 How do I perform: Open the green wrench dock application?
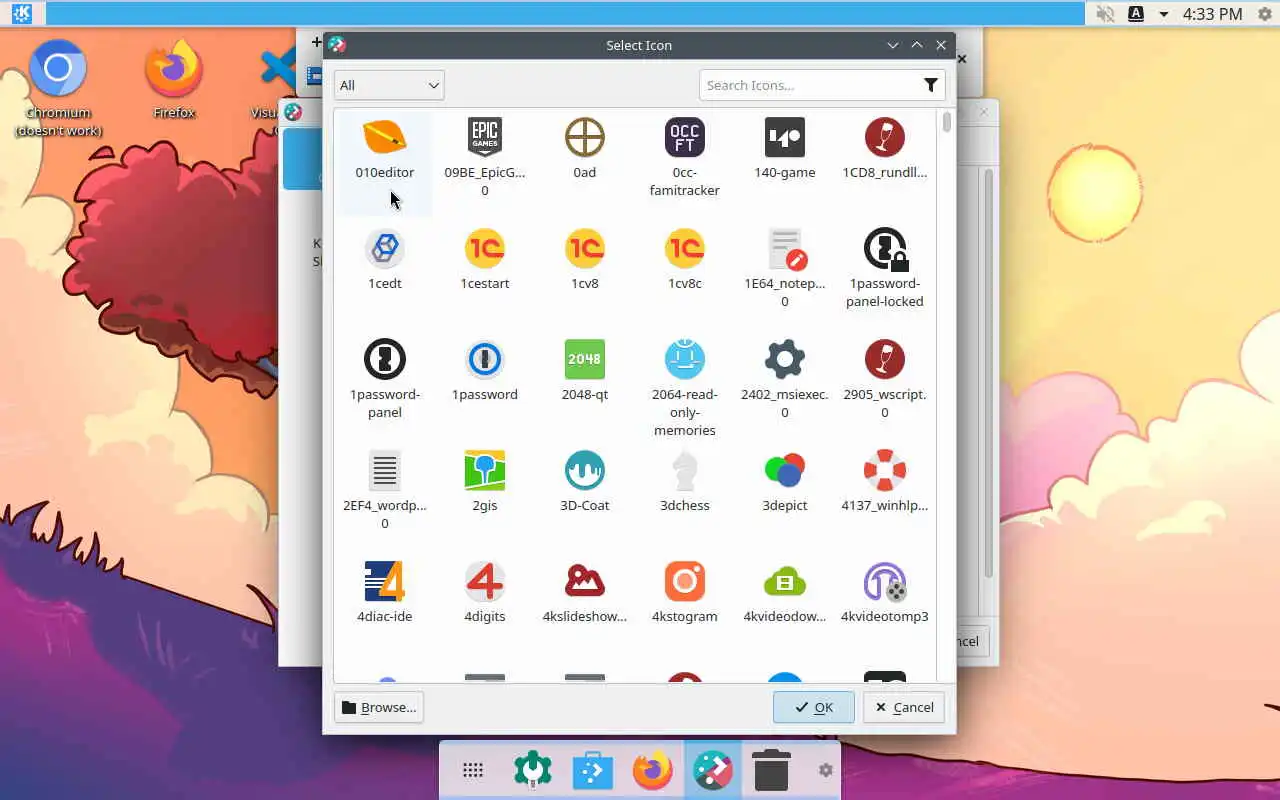coord(533,770)
